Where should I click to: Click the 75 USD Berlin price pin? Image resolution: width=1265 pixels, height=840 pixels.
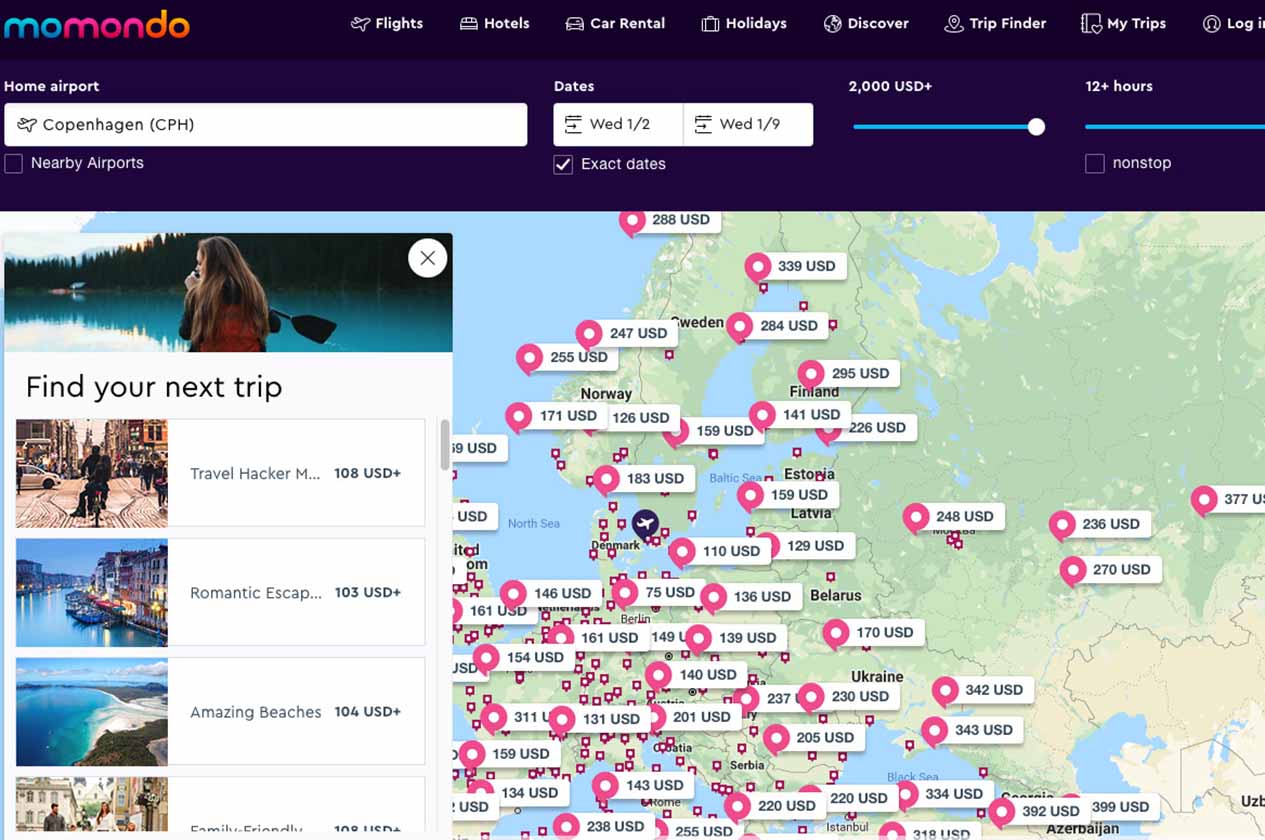[x=657, y=592]
